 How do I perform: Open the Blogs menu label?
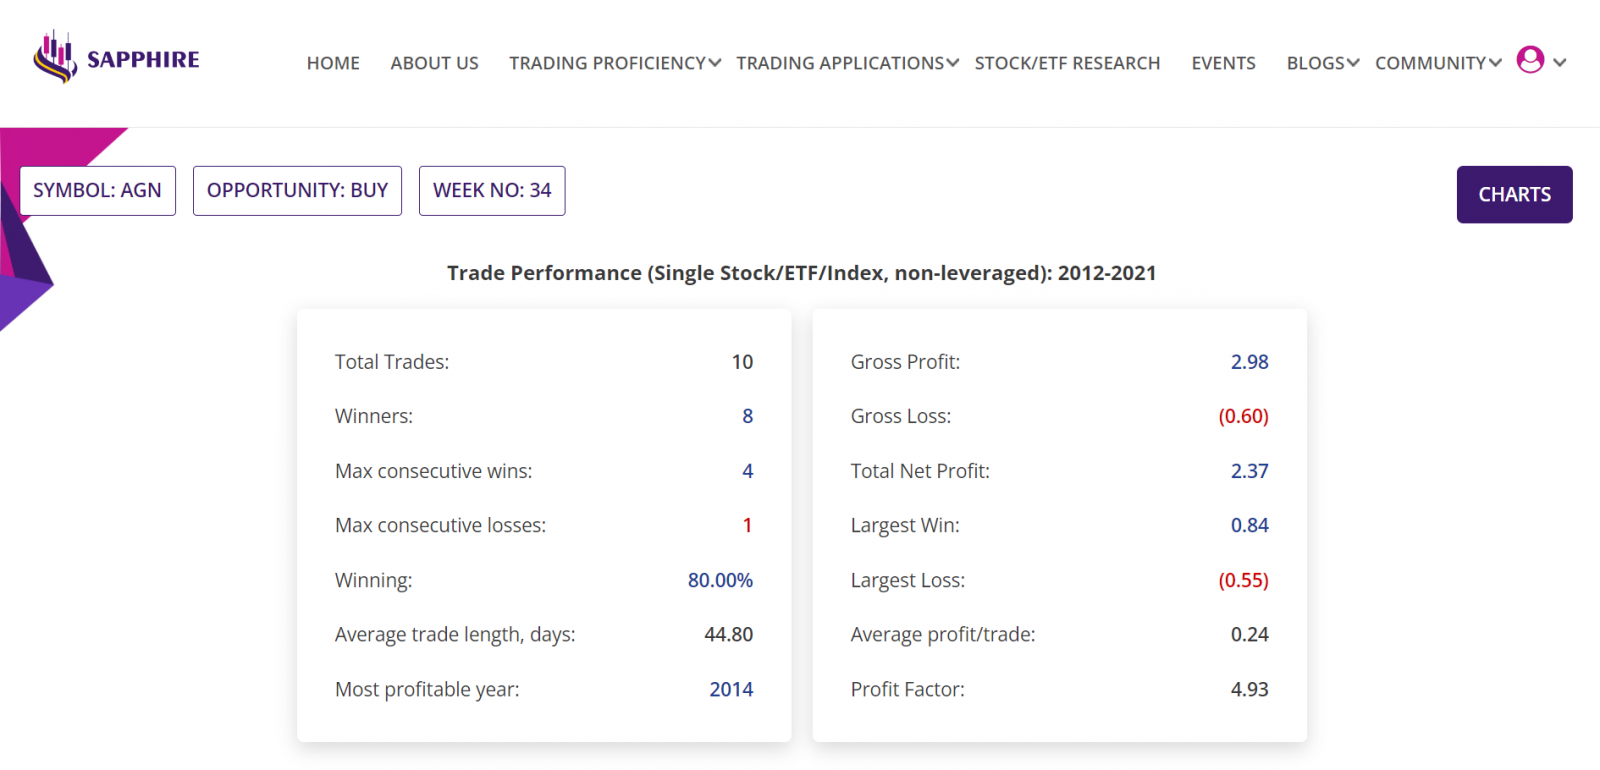point(1315,63)
